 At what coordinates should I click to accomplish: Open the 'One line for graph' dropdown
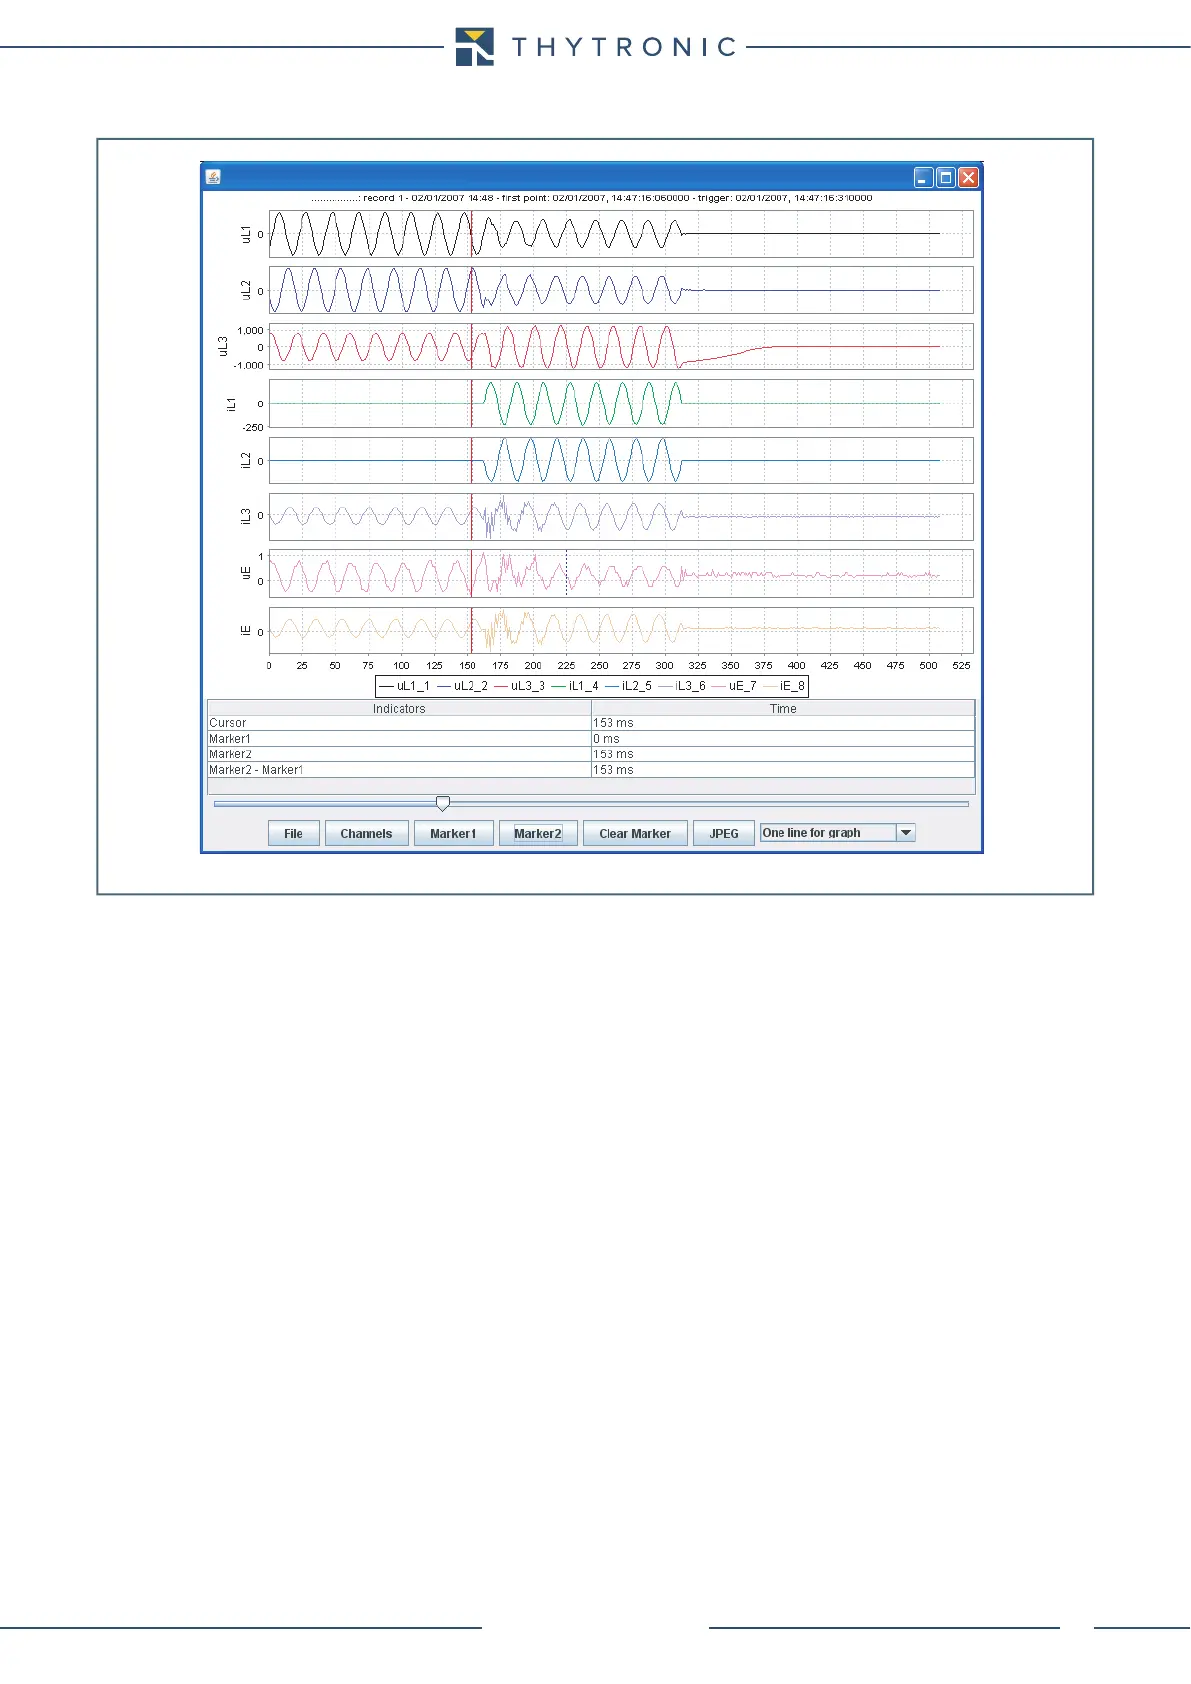(837, 832)
